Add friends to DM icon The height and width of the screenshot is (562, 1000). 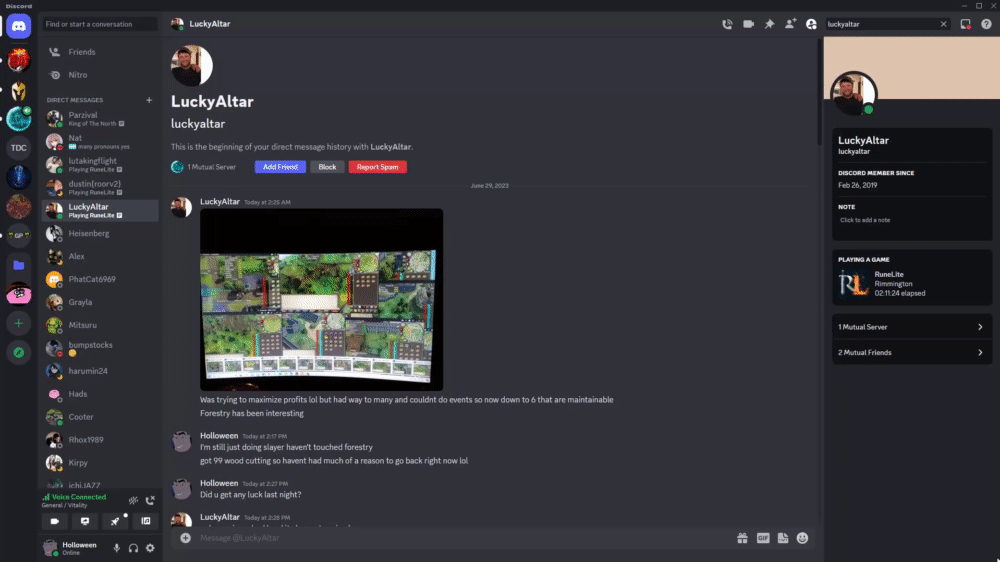pos(790,24)
